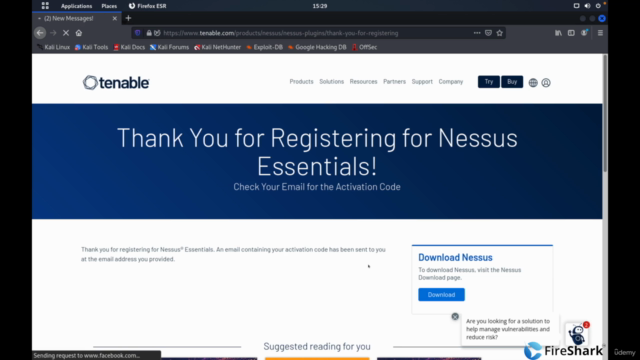Open the Solutions menu
640x360 pixels.
pyautogui.click(x=331, y=82)
